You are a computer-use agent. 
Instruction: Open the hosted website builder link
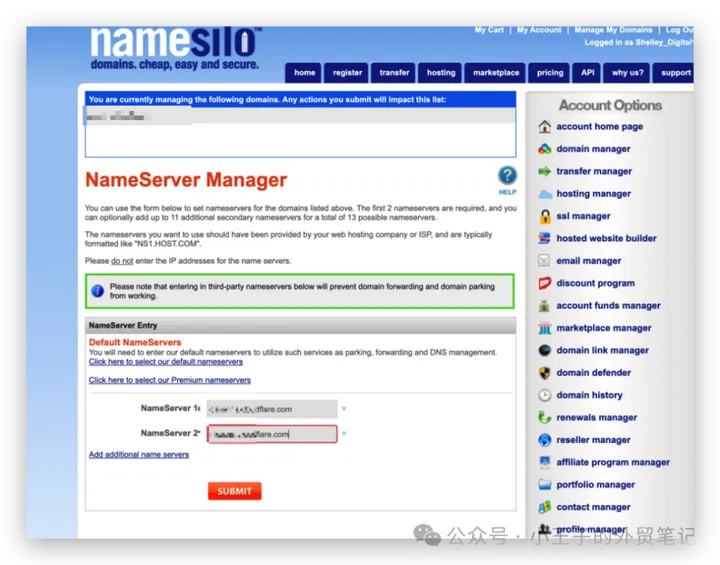tap(606, 238)
